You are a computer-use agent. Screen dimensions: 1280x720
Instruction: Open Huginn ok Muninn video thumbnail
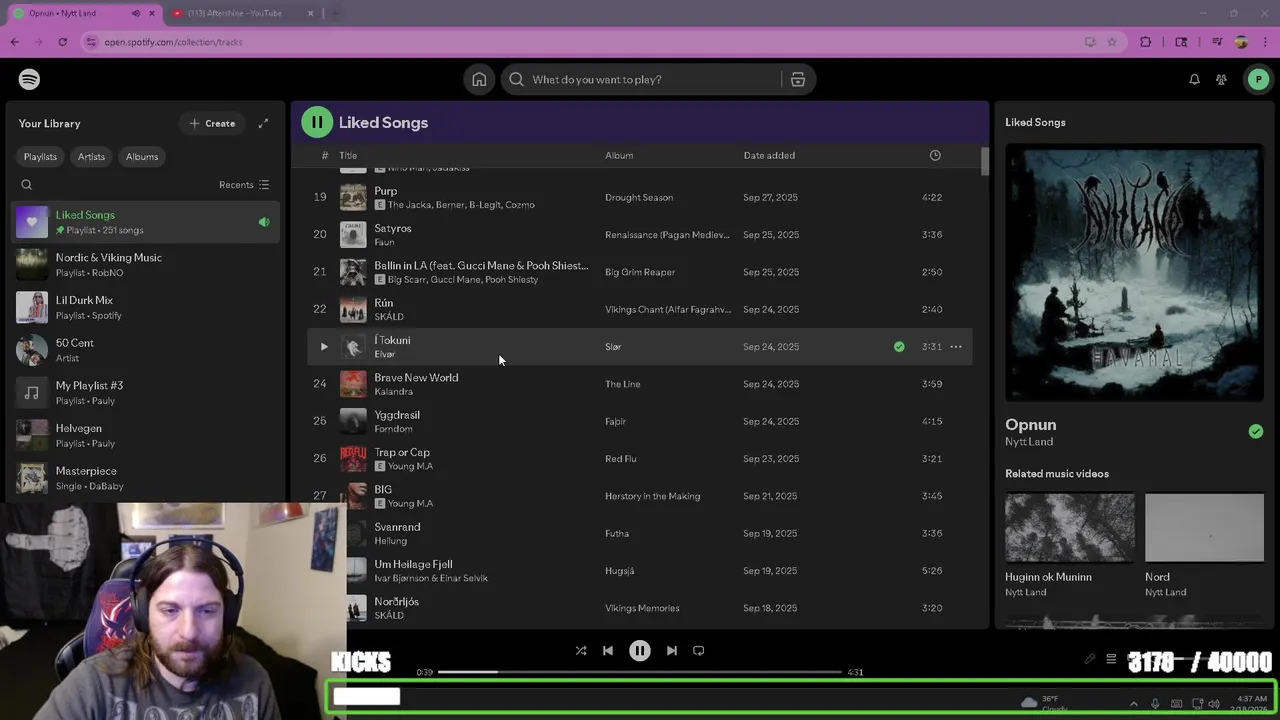click(x=1069, y=528)
